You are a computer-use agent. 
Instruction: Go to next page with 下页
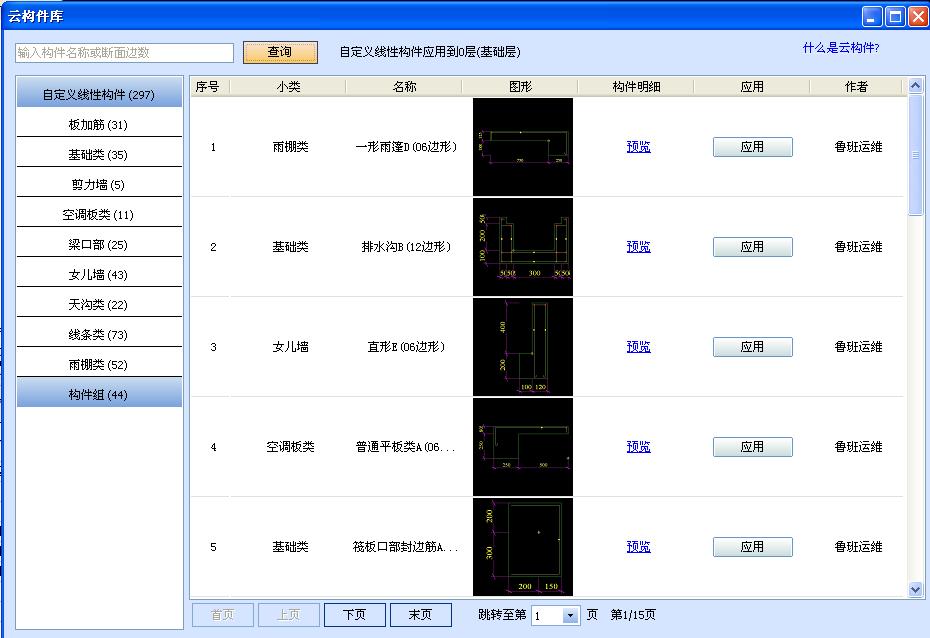tap(355, 615)
